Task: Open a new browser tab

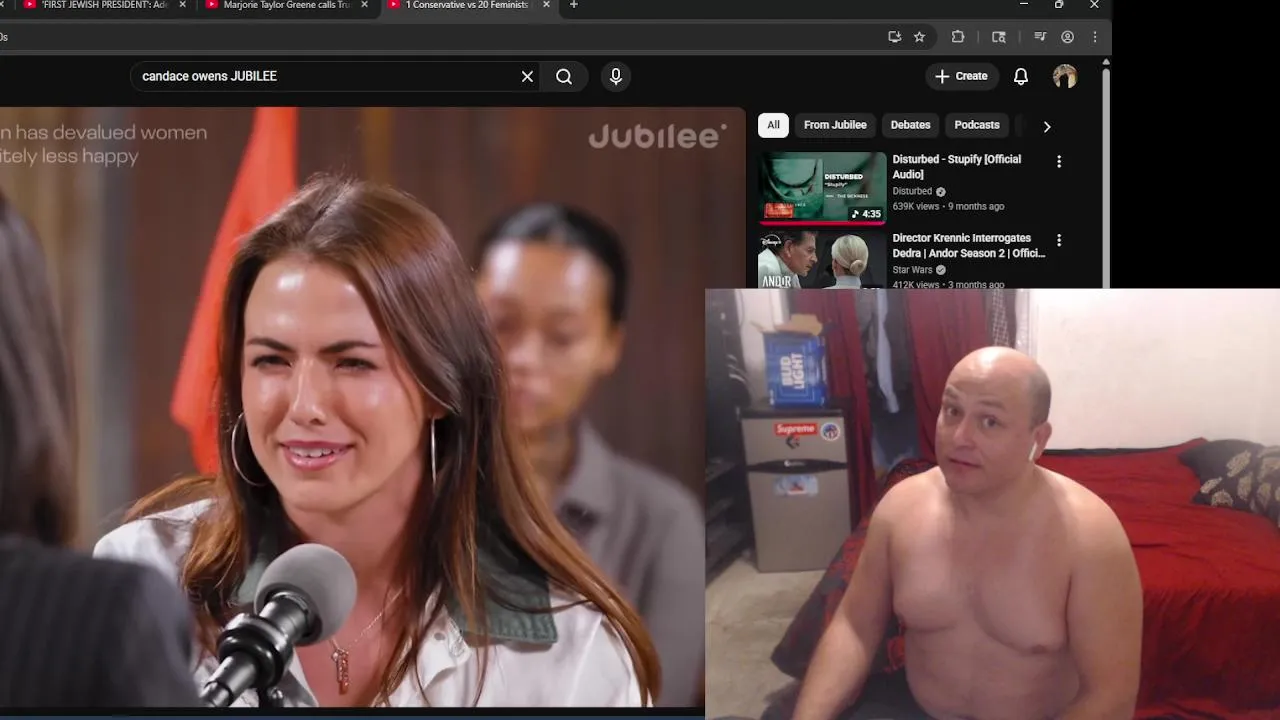Action: pyautogui.click(x=573, y=5)
